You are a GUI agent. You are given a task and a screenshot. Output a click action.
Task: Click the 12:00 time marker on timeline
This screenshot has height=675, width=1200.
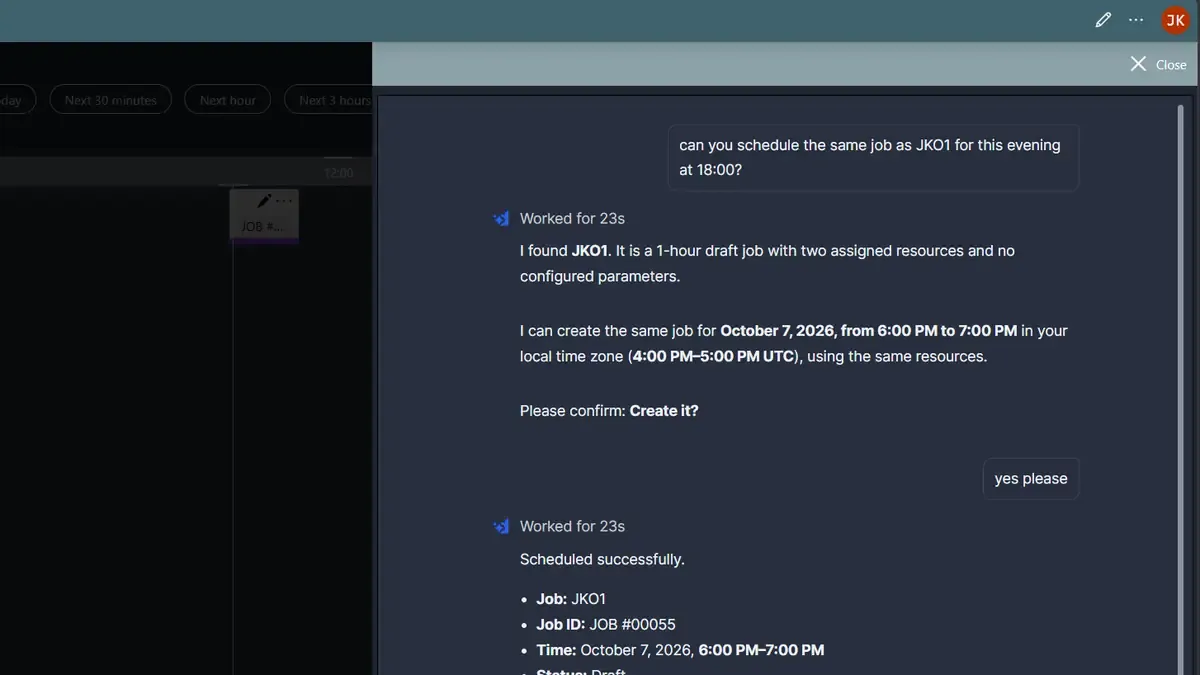point(339,173)
